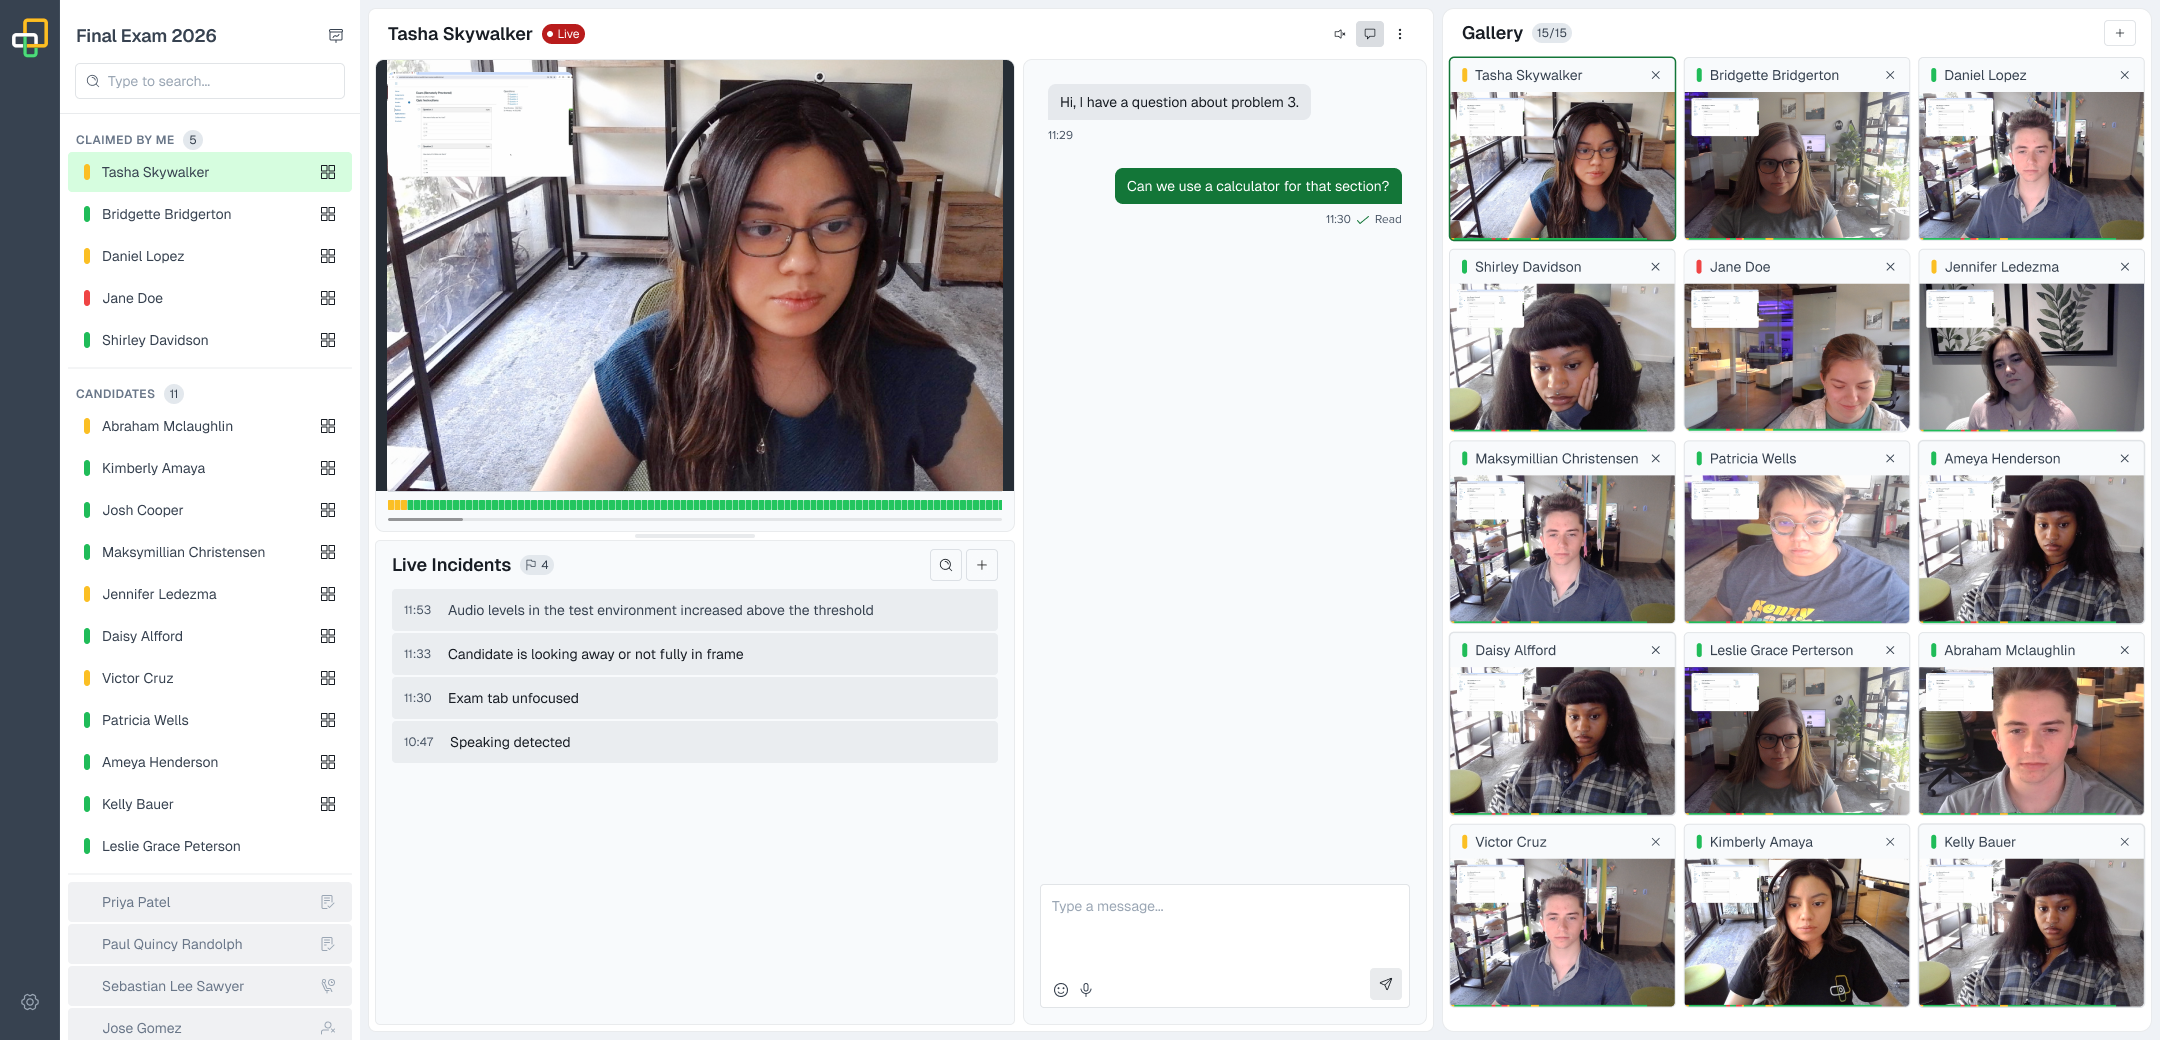This screenshot has height=1040, width=2160.
Task: Open the Speaking detected incident
Action: 695,742
